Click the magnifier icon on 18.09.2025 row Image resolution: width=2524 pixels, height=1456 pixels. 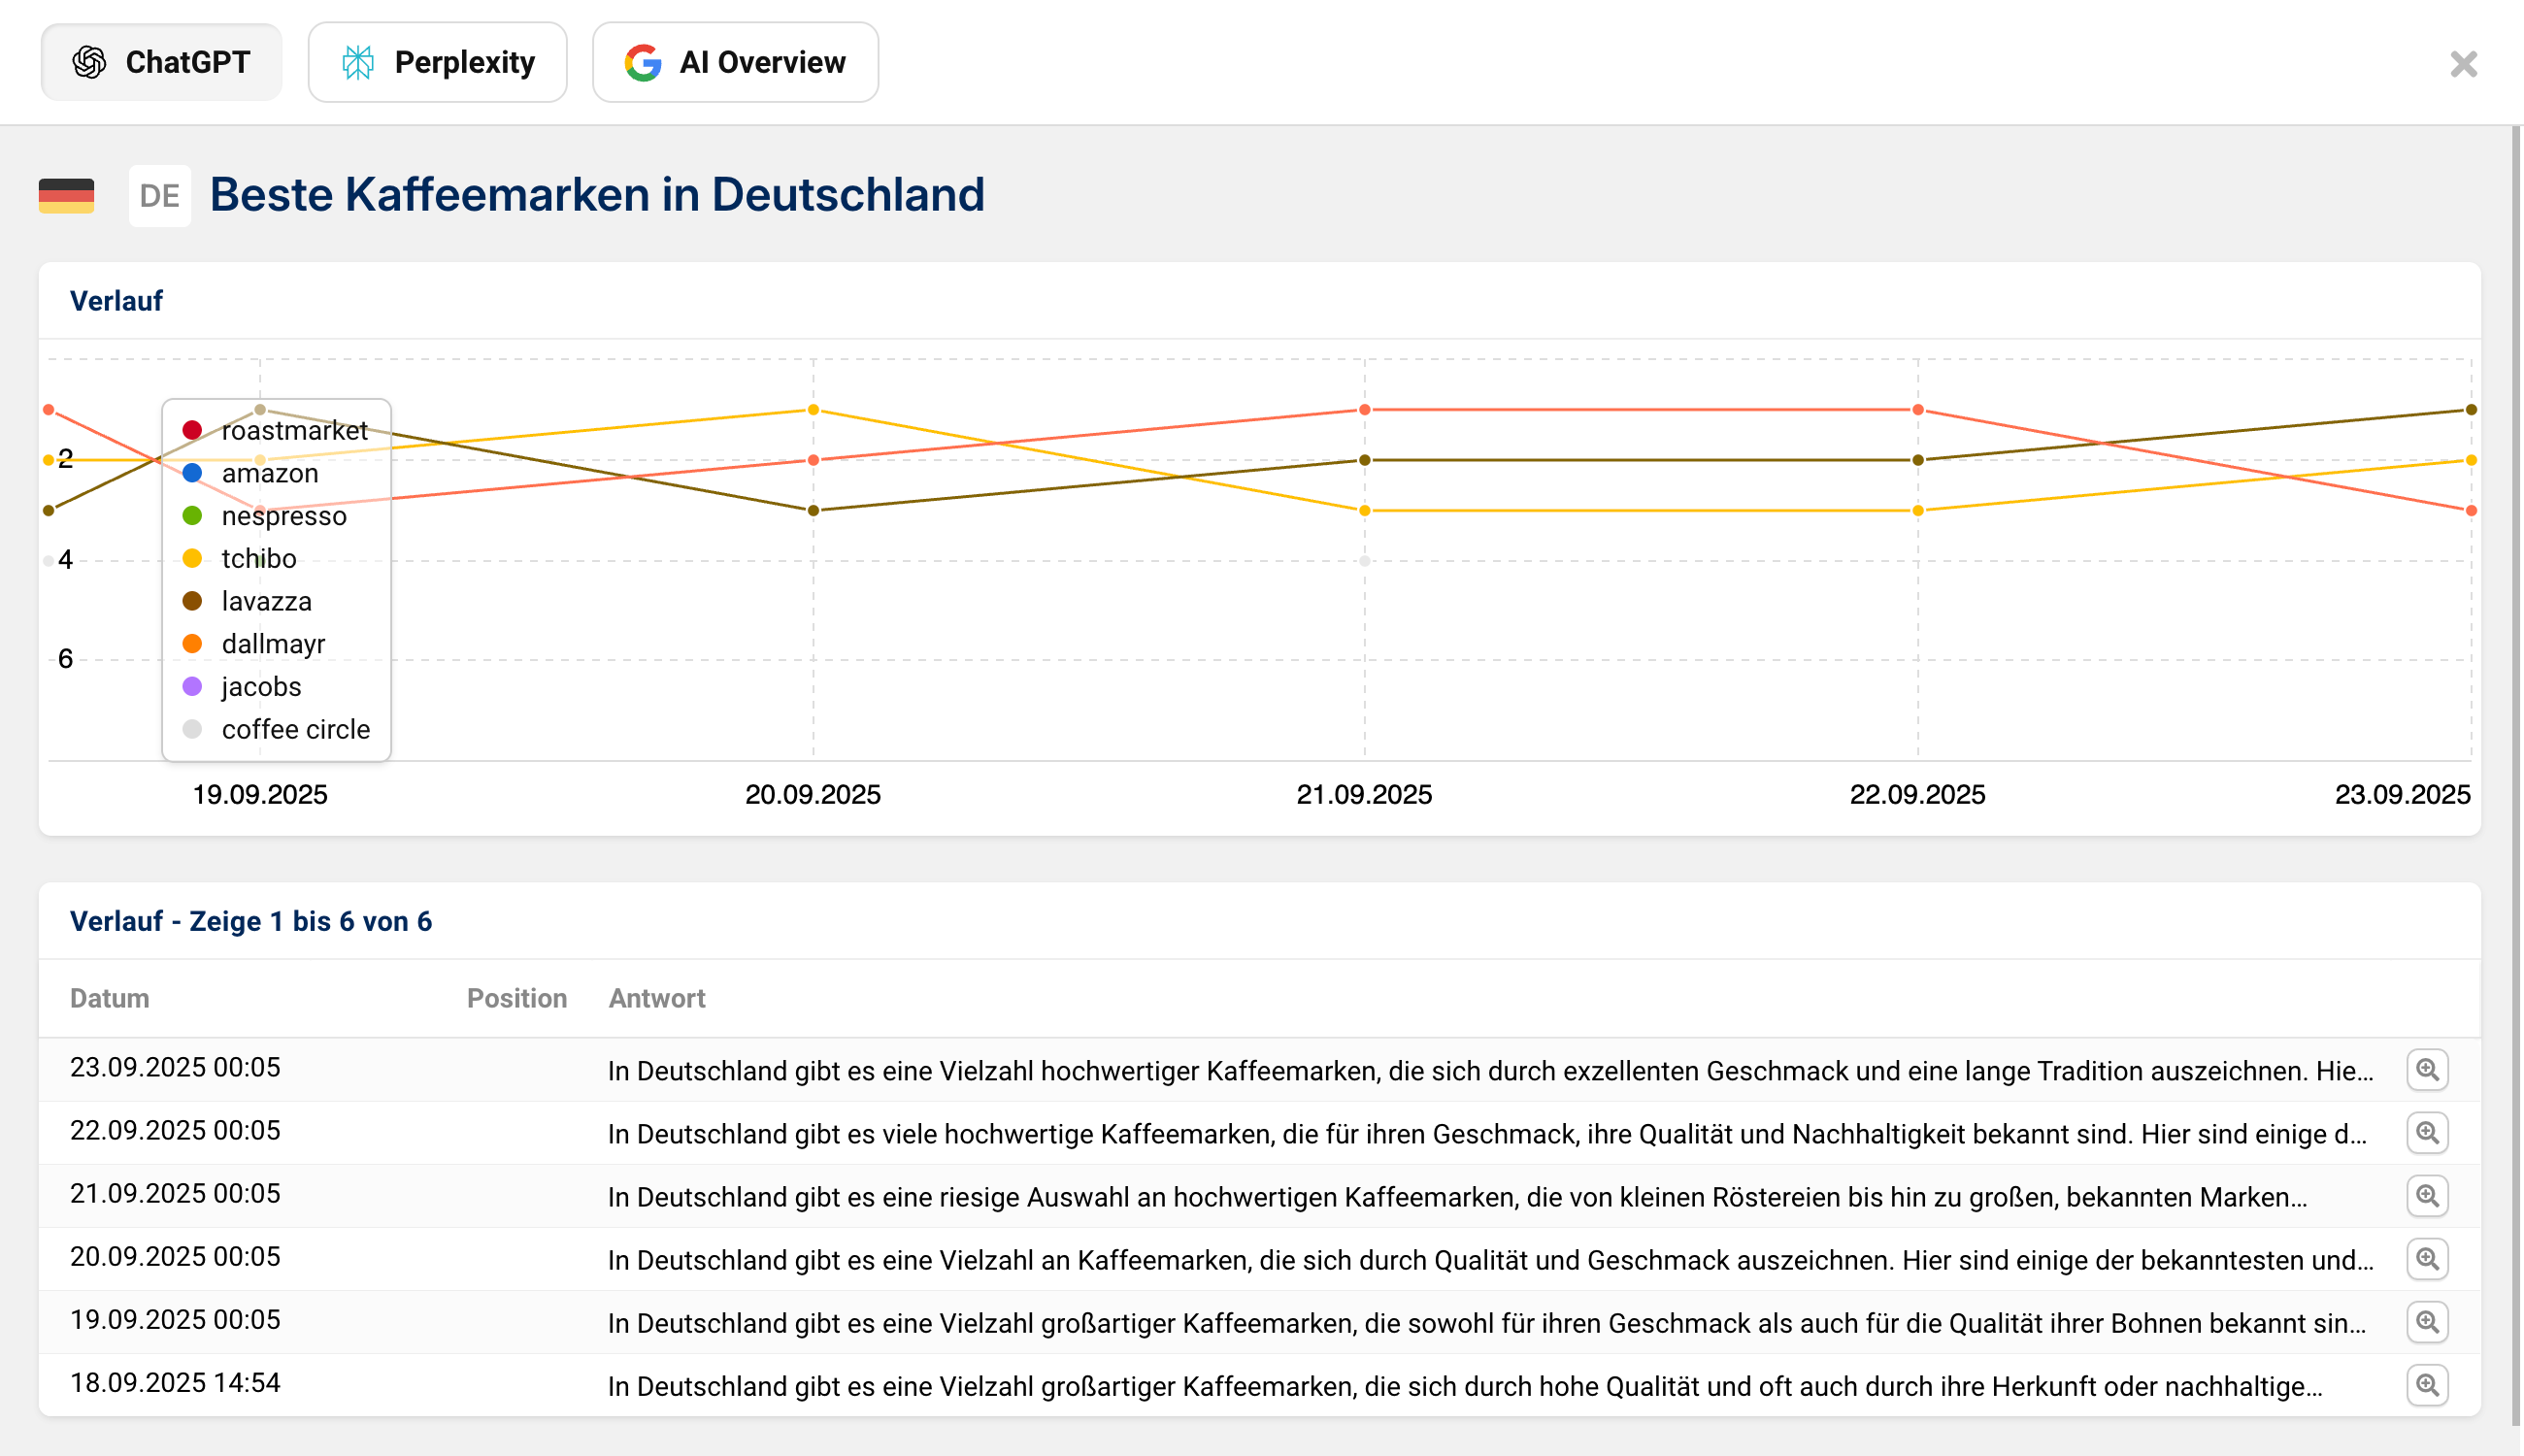click(2428, 1386)
